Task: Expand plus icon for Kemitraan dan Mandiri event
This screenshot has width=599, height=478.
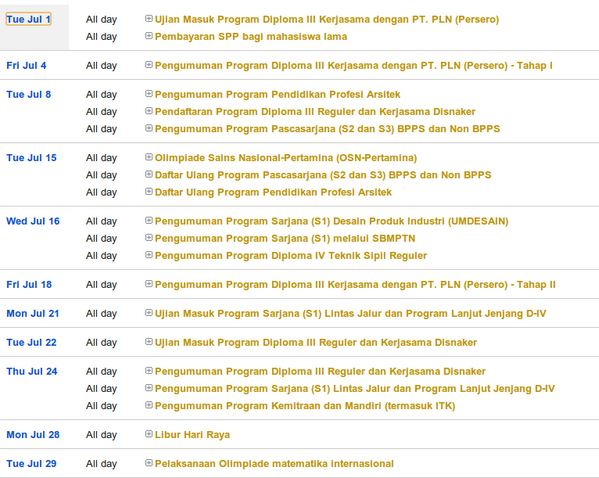Action: tap(149, 405)
